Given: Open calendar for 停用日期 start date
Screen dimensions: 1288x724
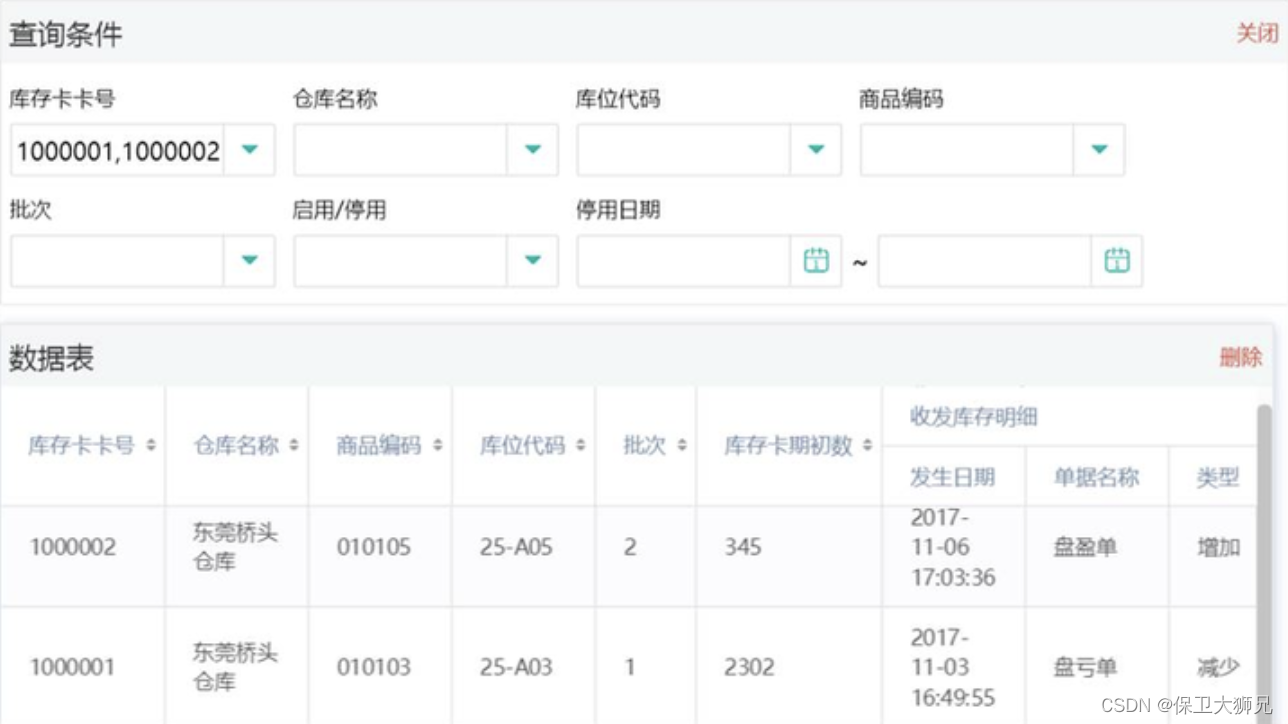Looking at the screenshot, I should (x=816, y=261).
